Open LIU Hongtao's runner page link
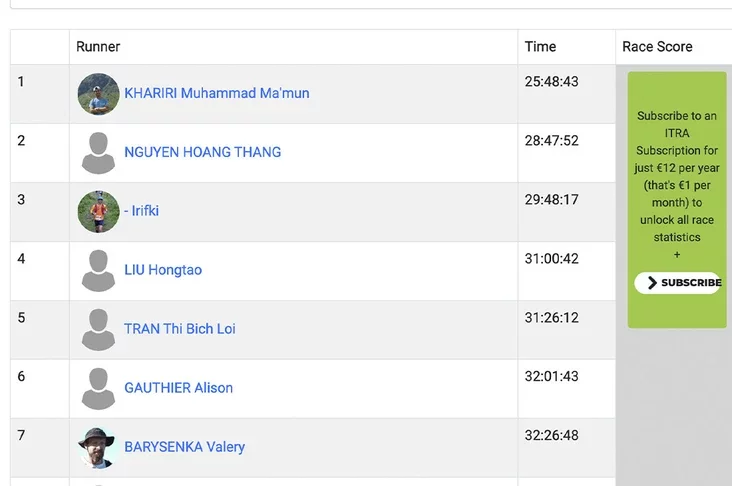Image resolution: width=732 pixels, height=486 pixels. coord(163,270)
